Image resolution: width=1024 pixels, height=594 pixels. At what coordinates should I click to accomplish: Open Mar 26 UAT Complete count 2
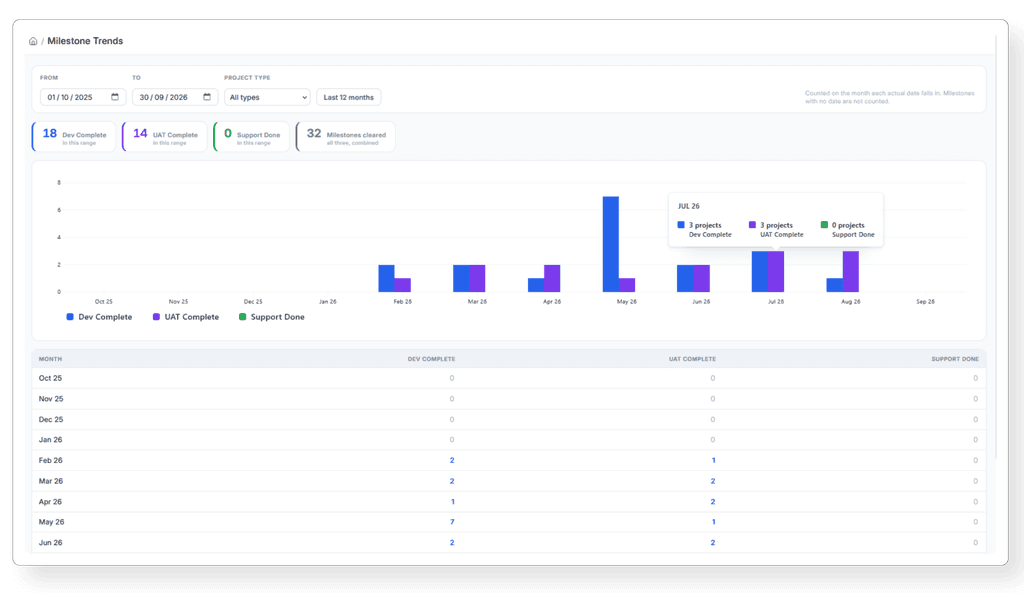click(712, 481)
